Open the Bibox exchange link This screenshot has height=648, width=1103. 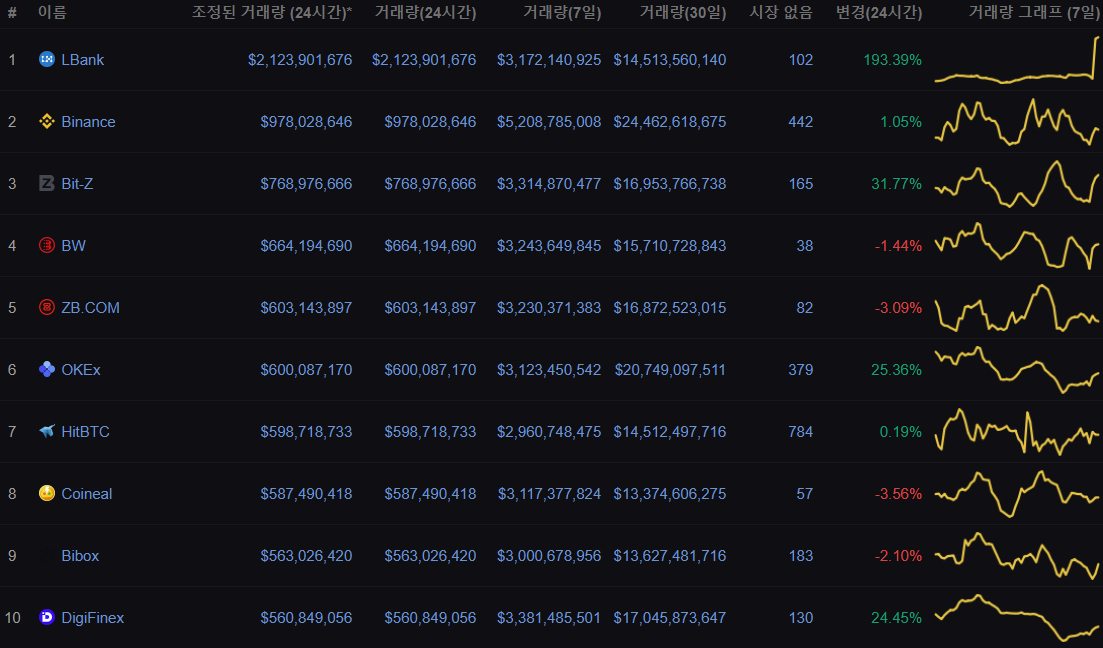[x=80, y=556]
